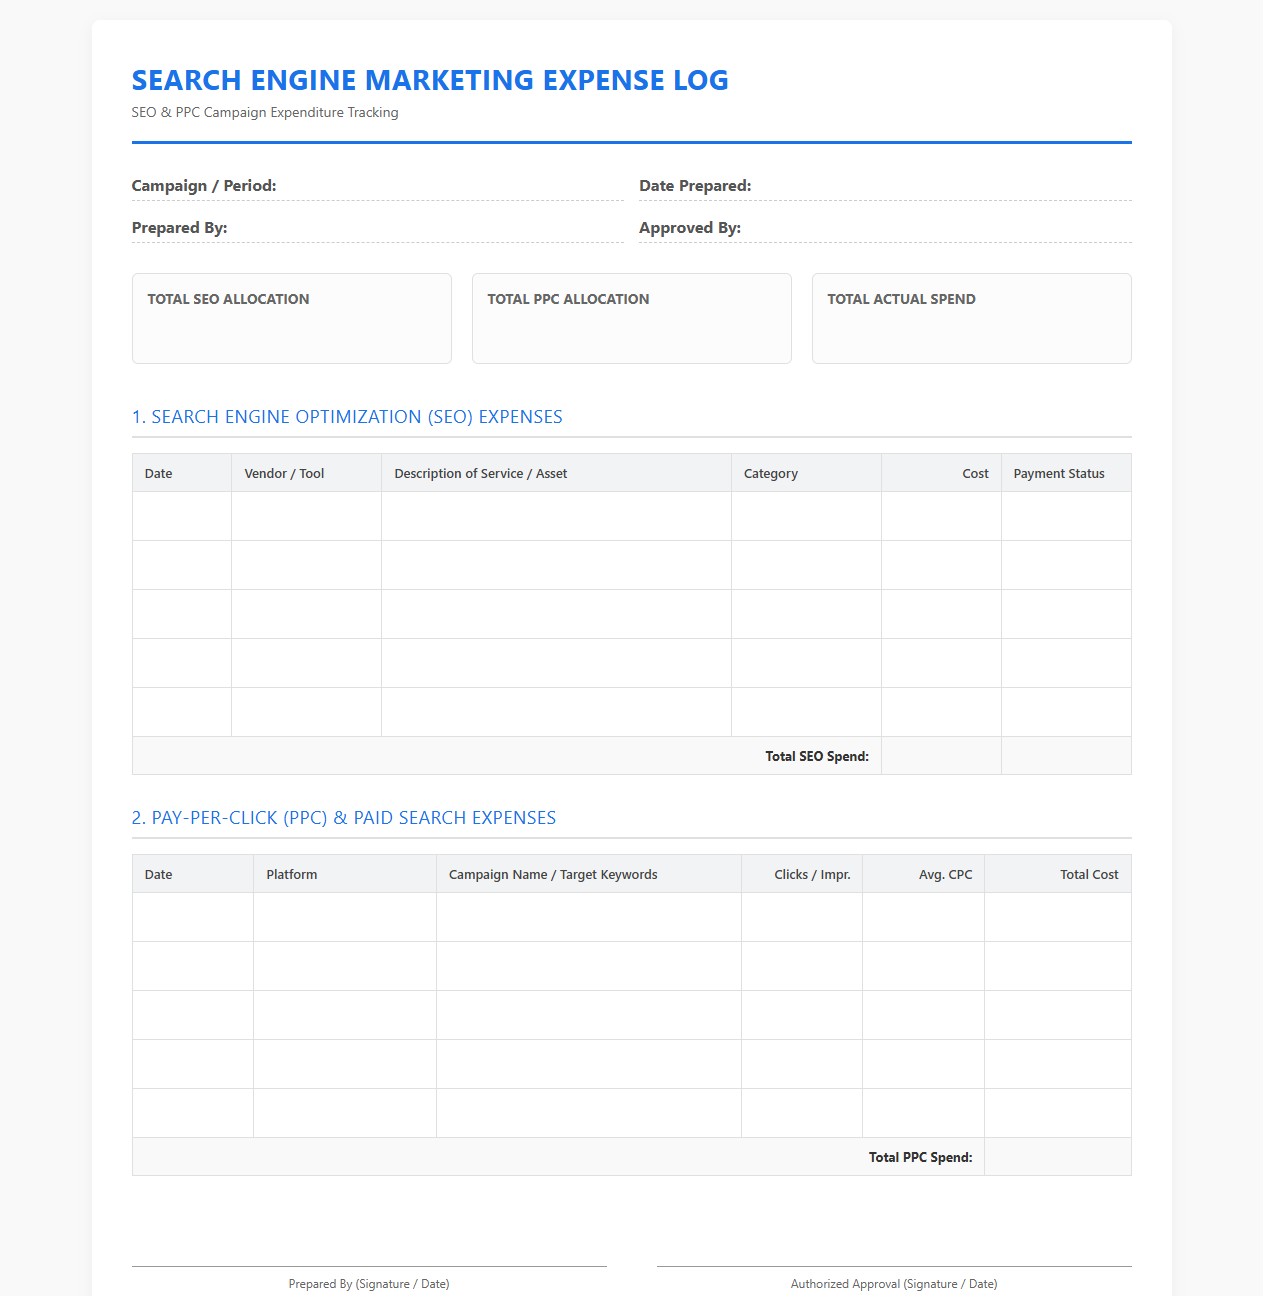
Task: Select the Date Prepared field label
Action: (695, 186)
